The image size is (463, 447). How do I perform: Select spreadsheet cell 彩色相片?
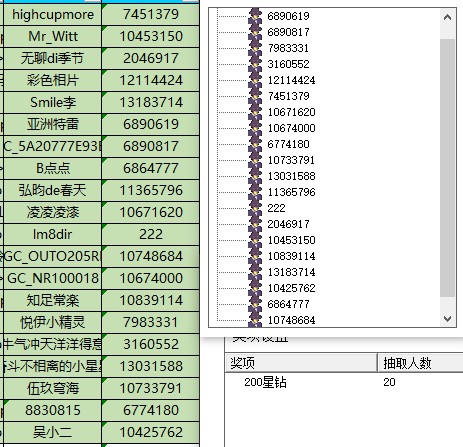click(x=53, y=80)
